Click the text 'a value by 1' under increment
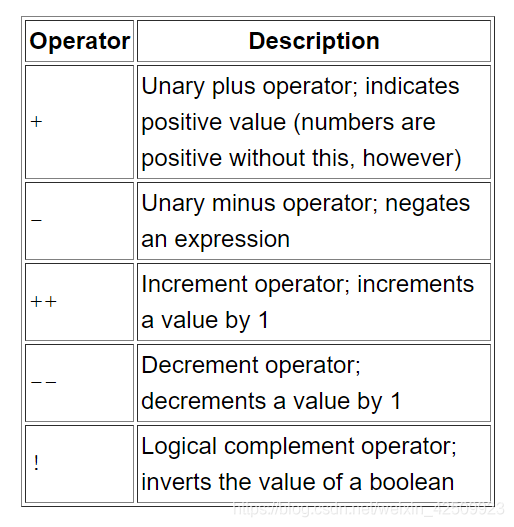The width and height of the screenshot is (514, 527). (x=205, y=320)
